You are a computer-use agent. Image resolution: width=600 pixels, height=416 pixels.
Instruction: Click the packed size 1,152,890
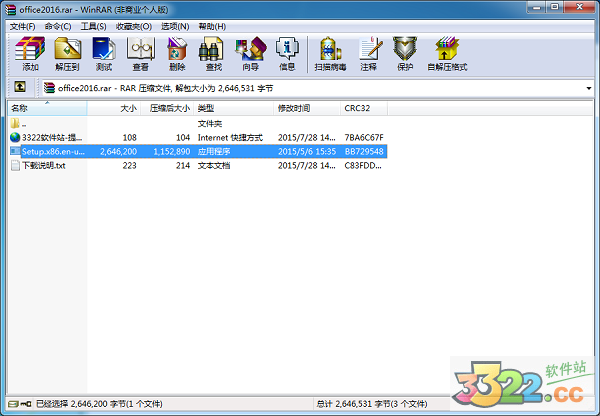(171, 152)
